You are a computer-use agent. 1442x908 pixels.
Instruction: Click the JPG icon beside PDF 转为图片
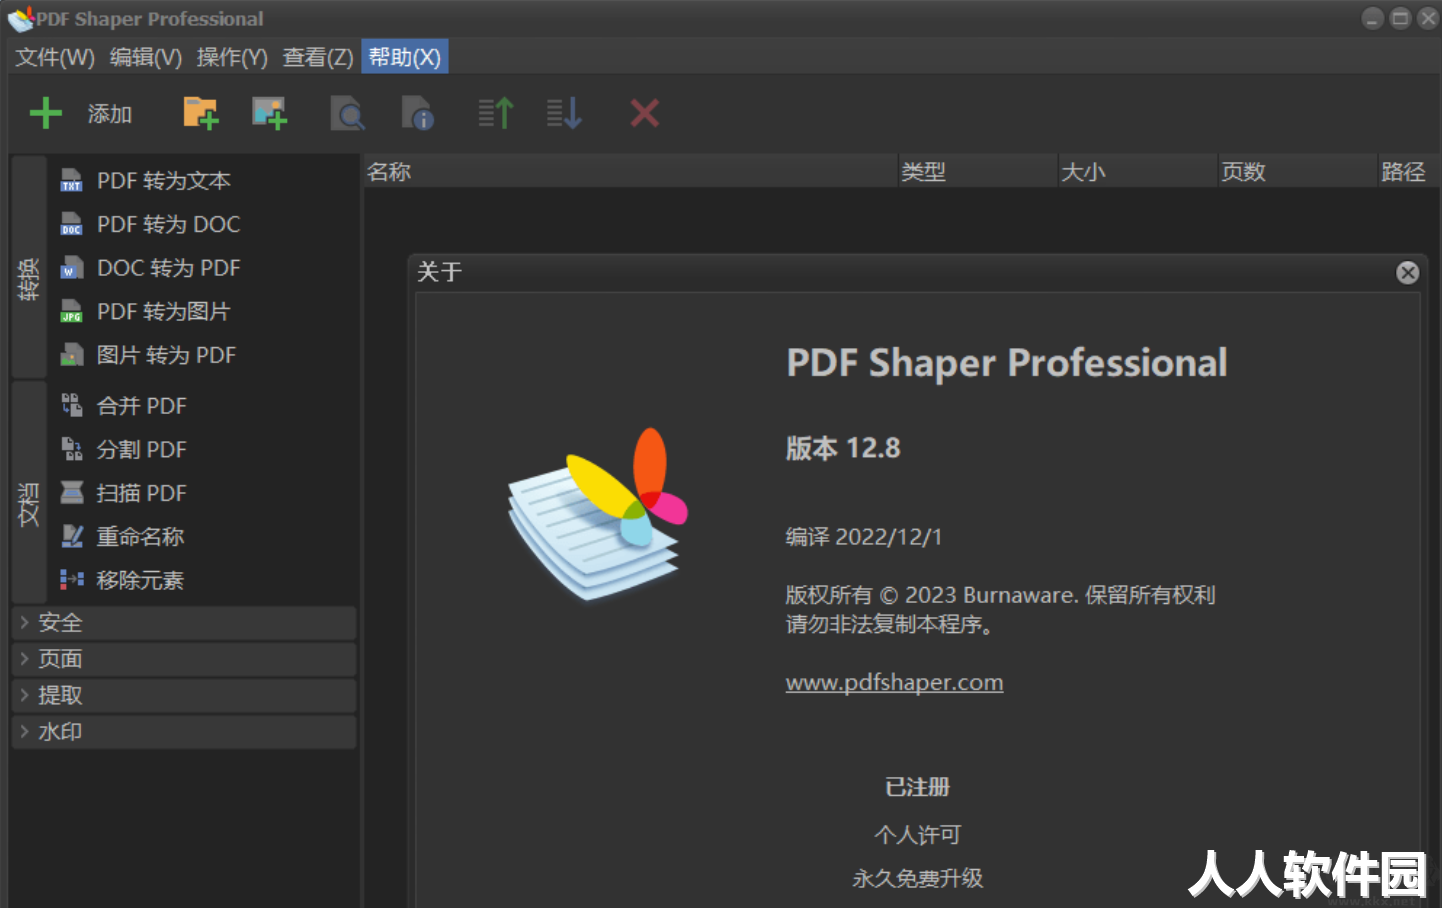pos(71,311)
